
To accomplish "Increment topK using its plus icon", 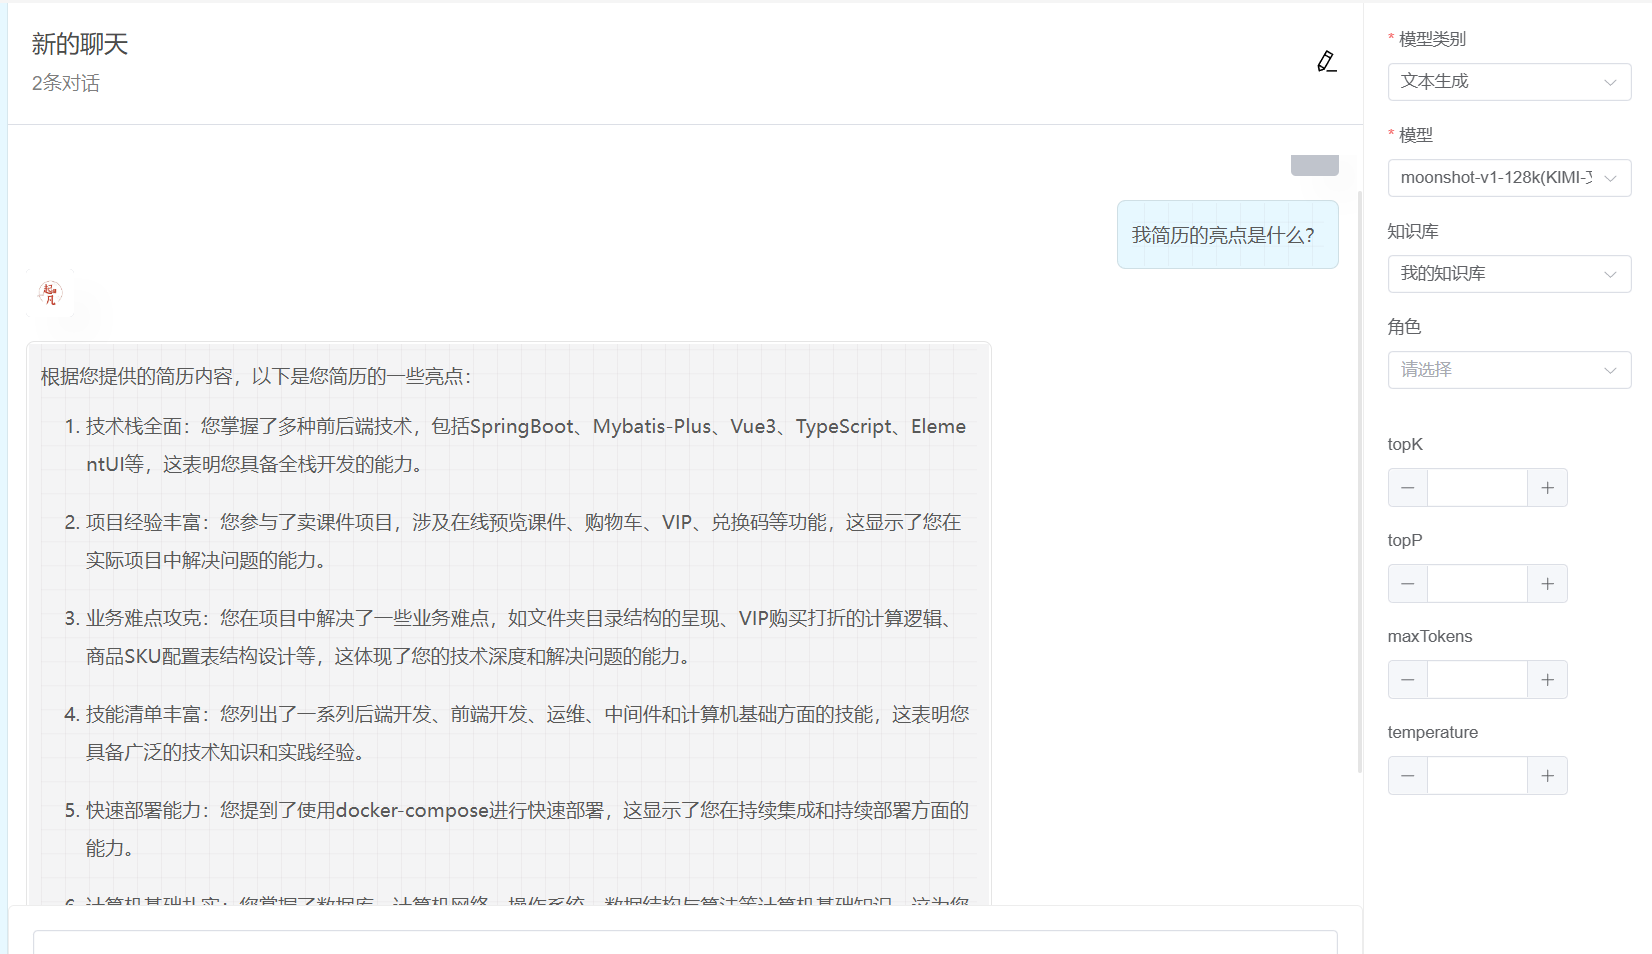I will click(1546, 487).
